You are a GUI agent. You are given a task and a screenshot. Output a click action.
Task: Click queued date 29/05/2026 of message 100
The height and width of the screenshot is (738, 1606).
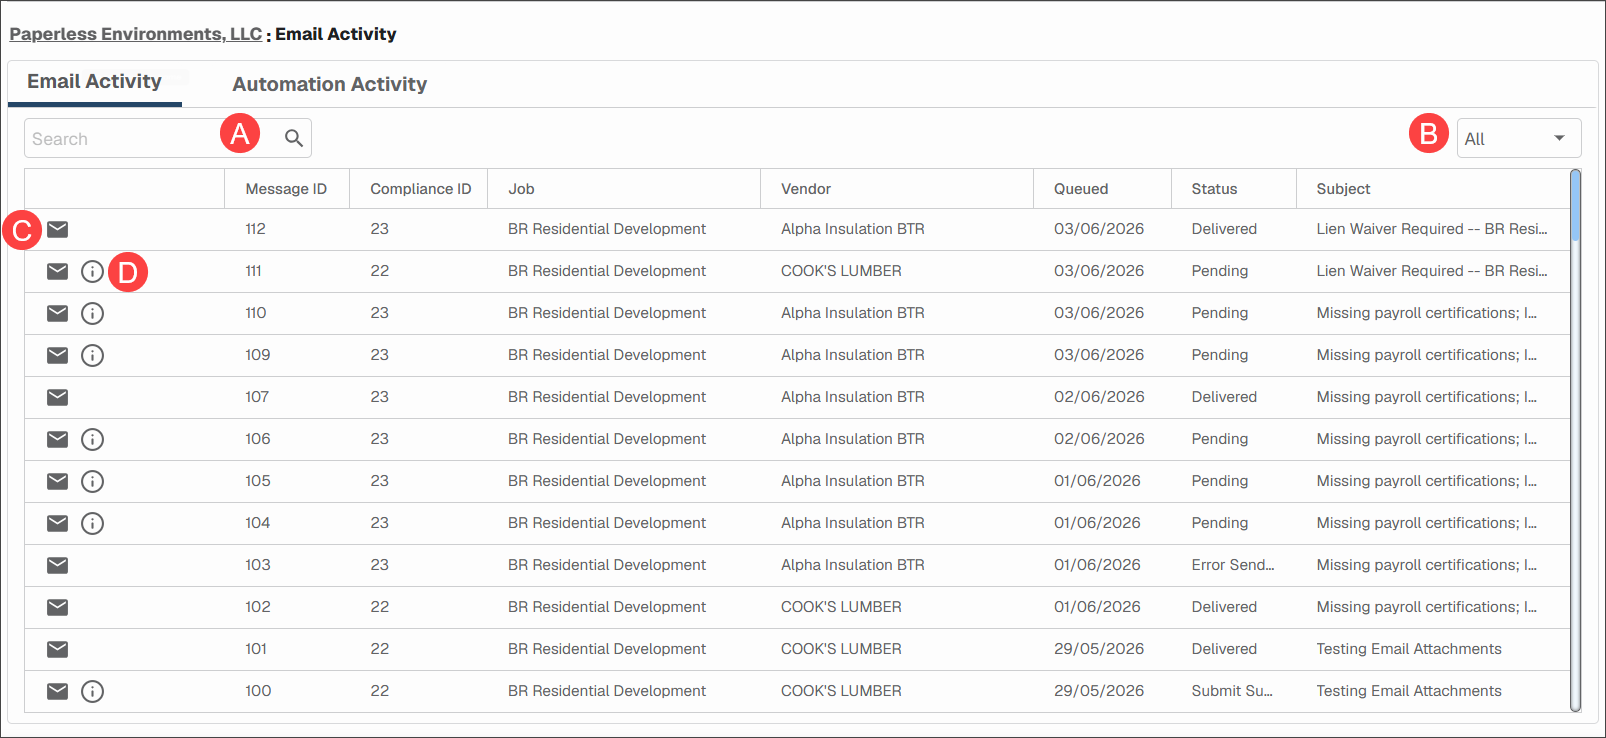(1099, 691)
